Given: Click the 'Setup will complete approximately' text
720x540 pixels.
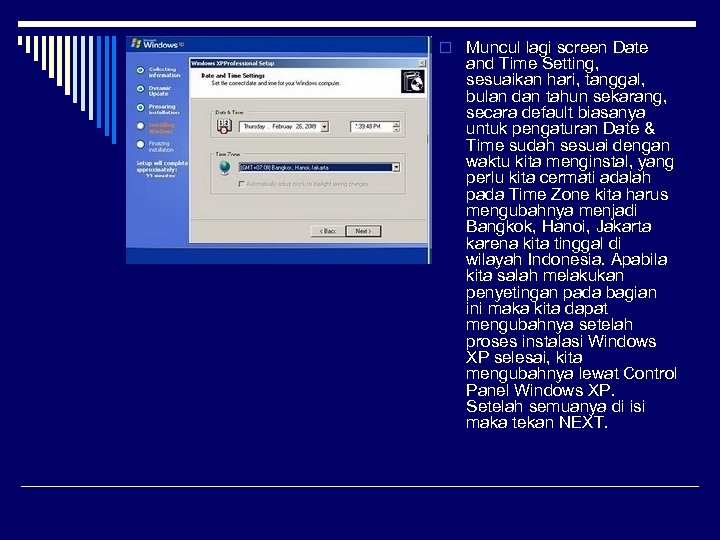Looking at the screenshot, I should 162,169.
